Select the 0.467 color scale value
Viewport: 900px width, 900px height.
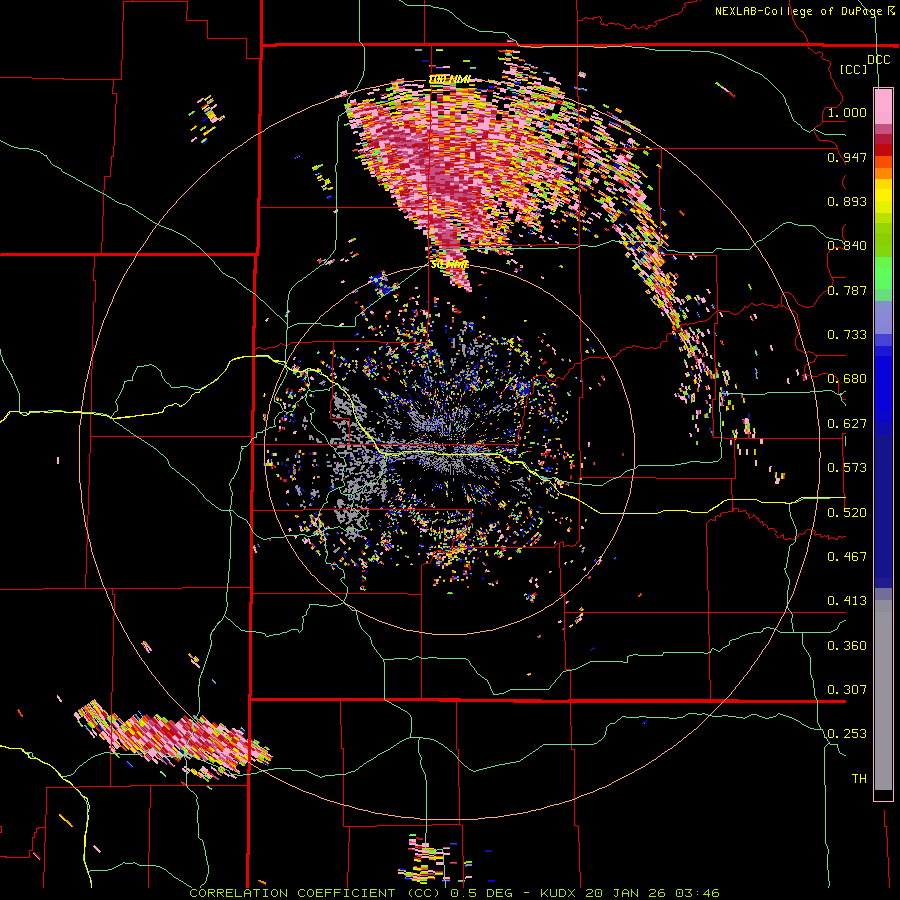click(x=847, y=557)
